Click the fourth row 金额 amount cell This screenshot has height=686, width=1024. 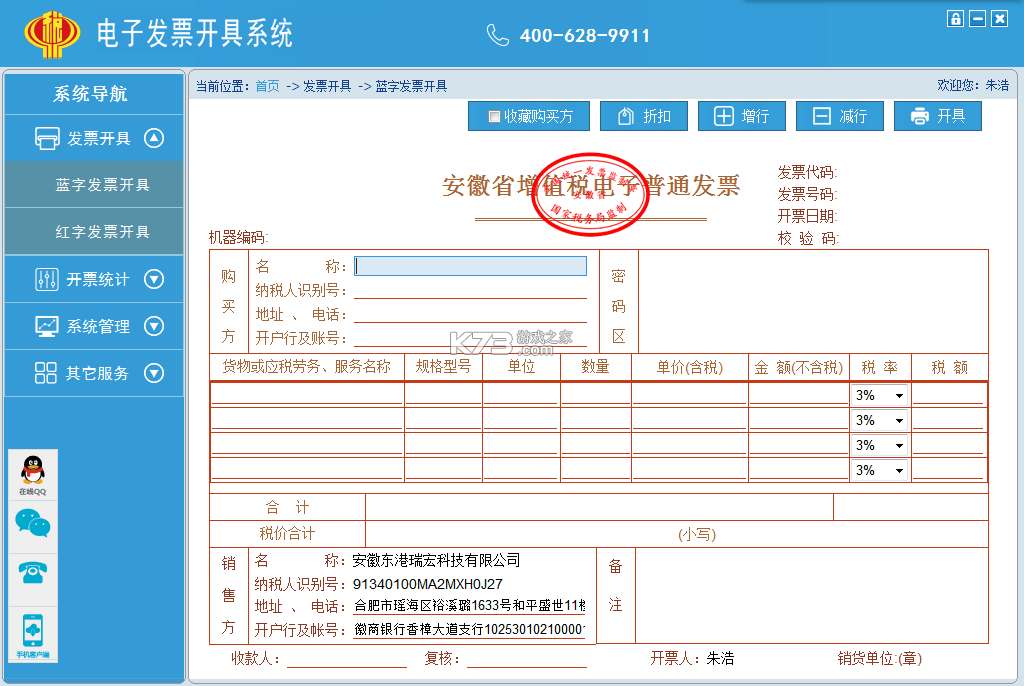(799, 469)
